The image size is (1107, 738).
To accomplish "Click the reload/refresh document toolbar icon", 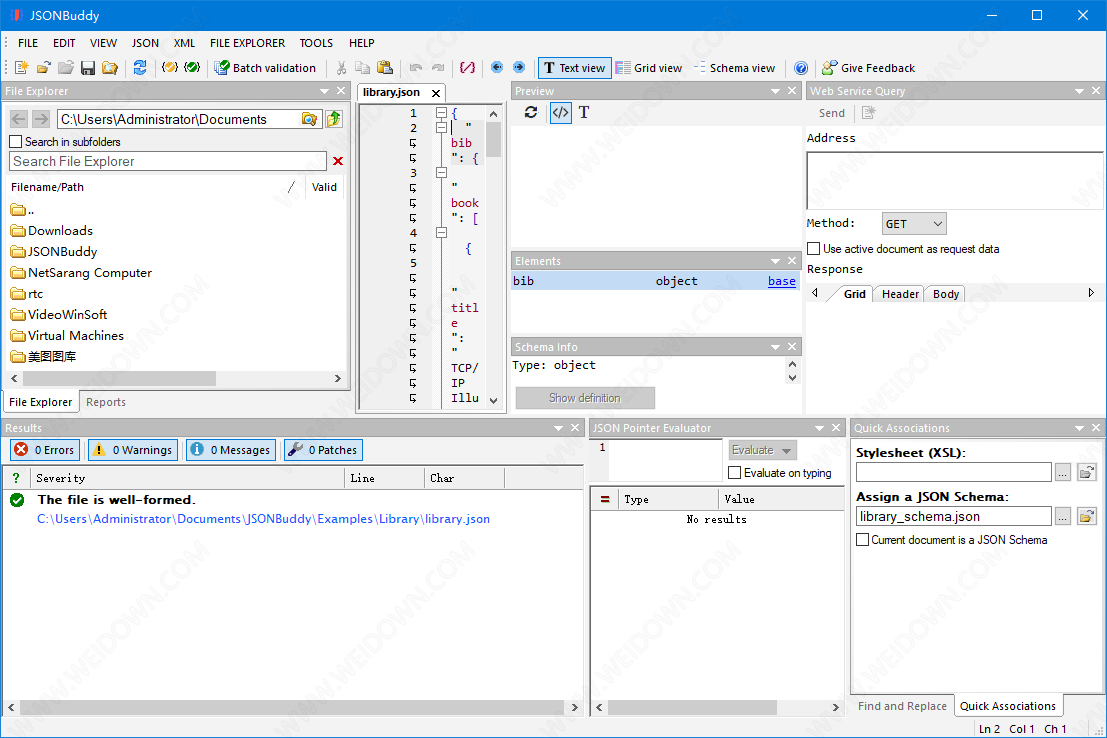I will coord(140,68).
